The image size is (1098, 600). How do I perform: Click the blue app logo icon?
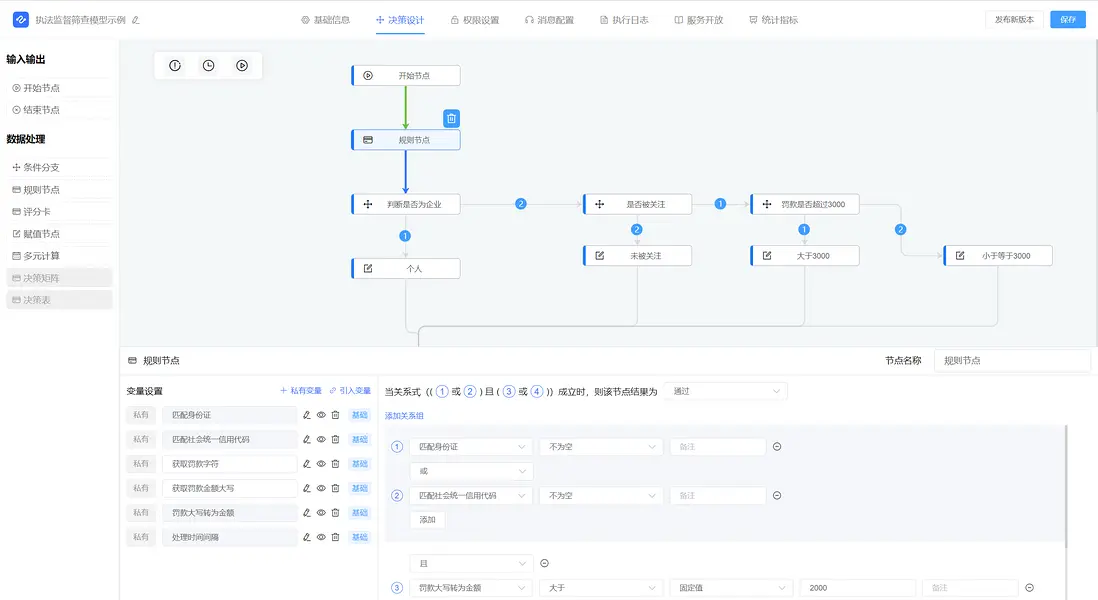coord(21,20)
